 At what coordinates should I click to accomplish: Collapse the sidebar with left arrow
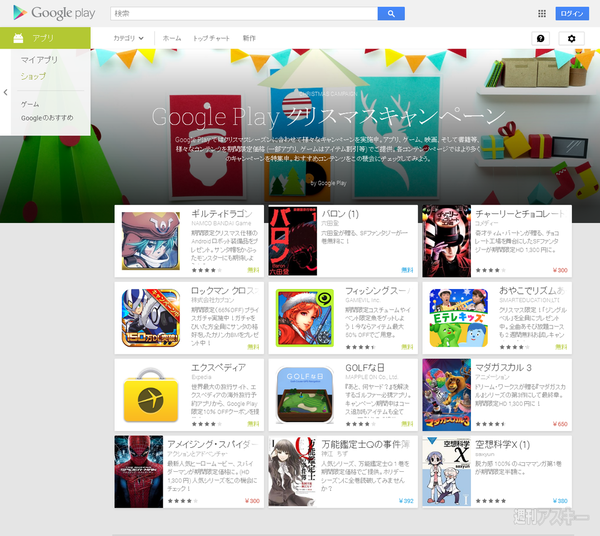[5, 92]
